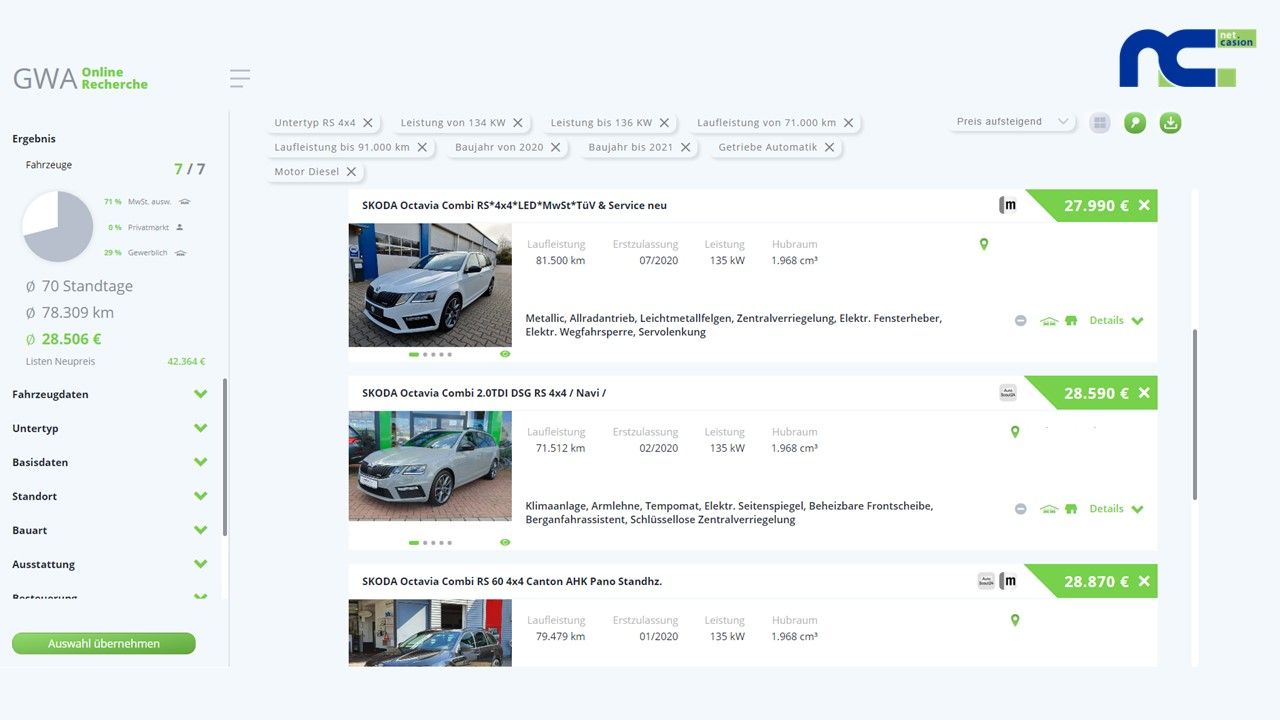Image resolution: width=1280 pixels, height=720 pixels.
Task: Open the Preis aufsteigend sort dropdown
Action: (1012, 122)
